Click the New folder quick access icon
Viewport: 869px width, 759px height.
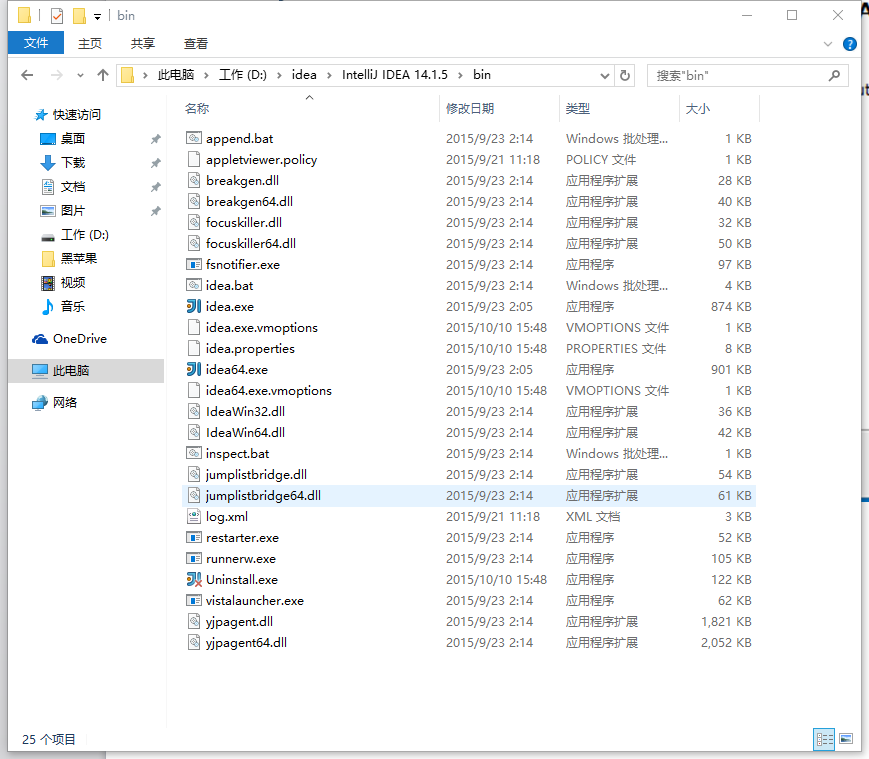(79, 16)
